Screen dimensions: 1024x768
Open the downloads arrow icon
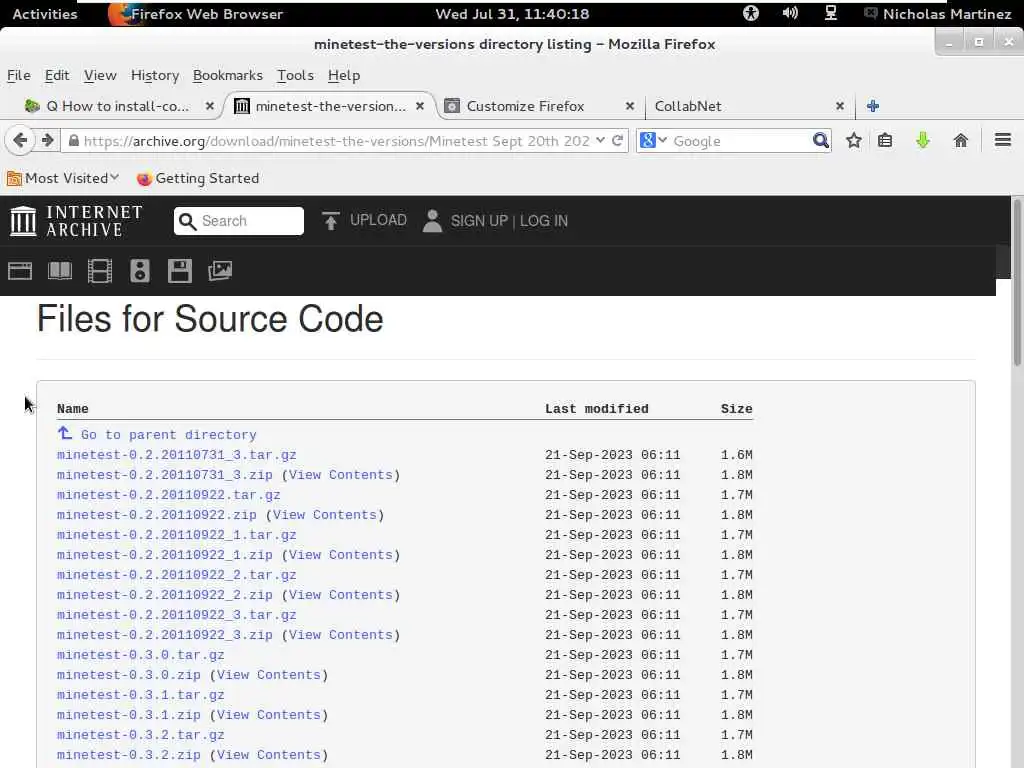tap(923, 140)
